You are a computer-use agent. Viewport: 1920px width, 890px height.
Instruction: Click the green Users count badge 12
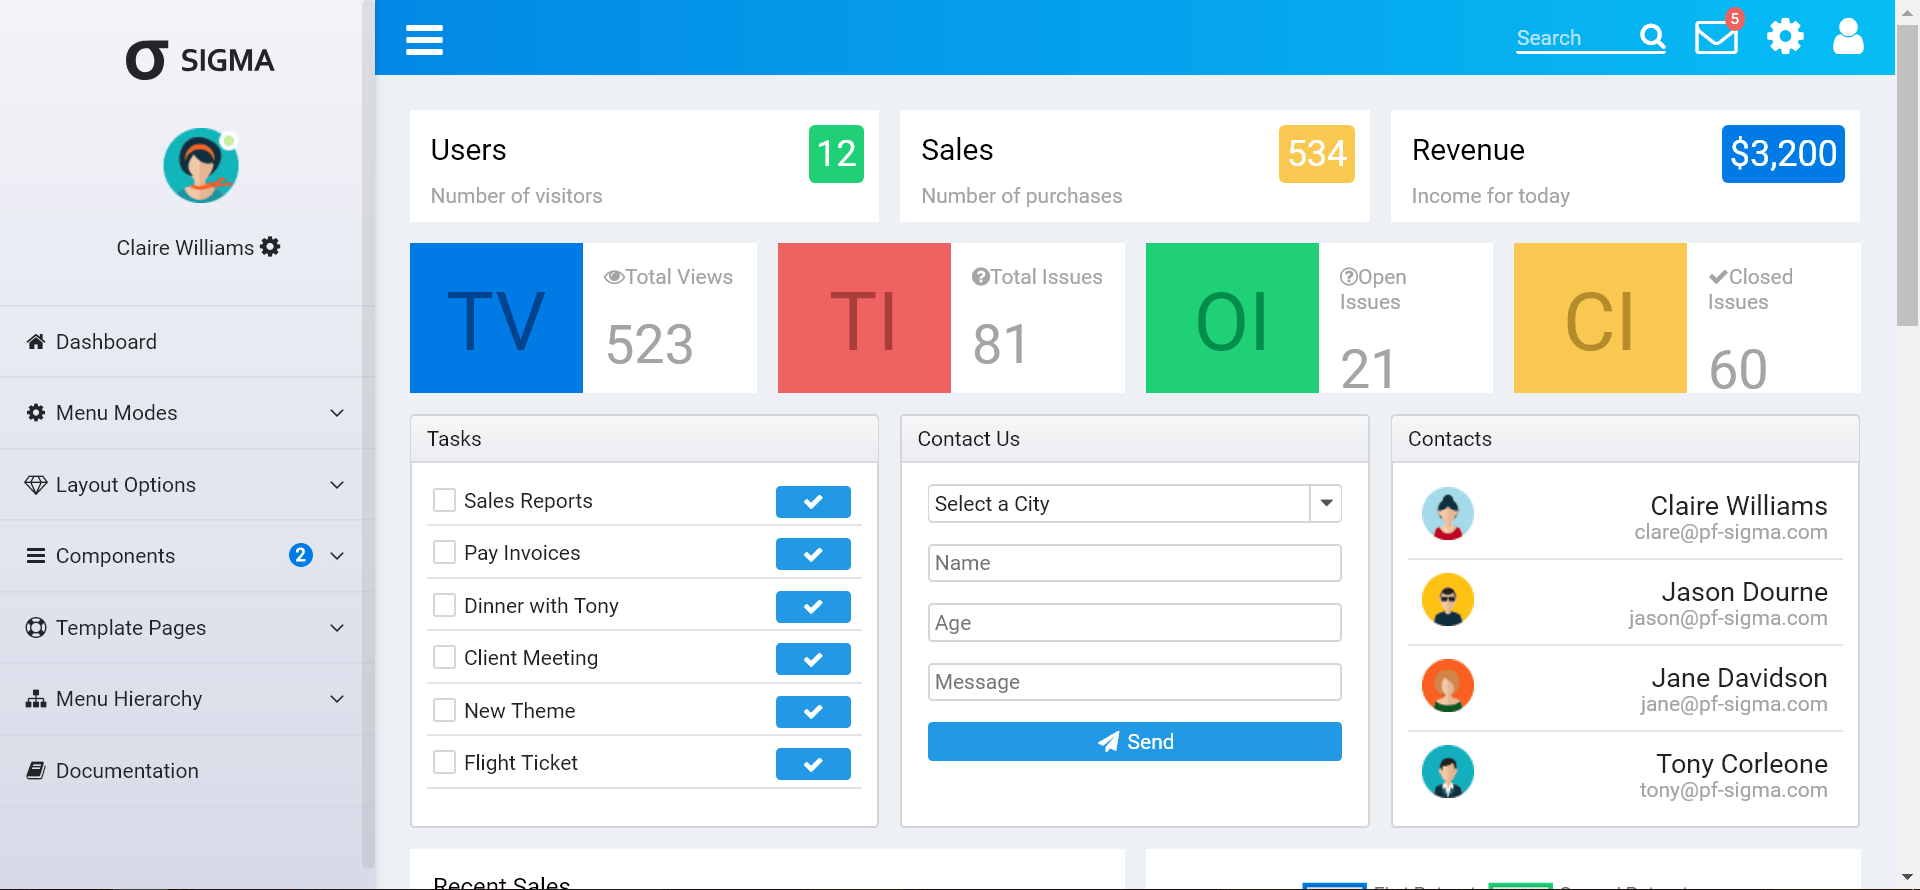coord(836,154)
